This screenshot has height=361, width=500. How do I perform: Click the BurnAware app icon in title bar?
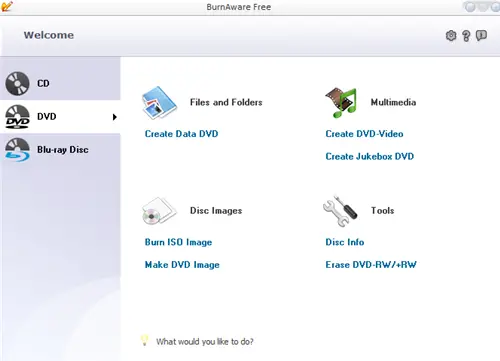coord(7,6)
